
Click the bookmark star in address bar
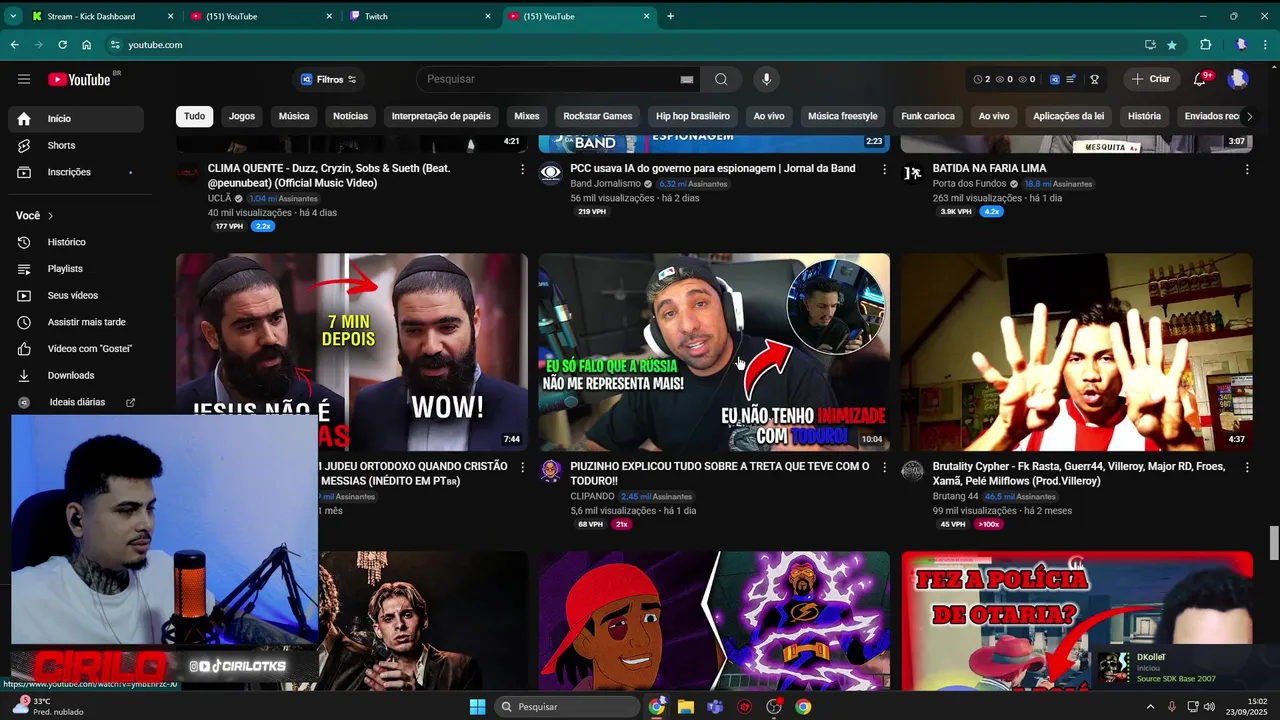pyautogui.click(x=1172, y=45)
